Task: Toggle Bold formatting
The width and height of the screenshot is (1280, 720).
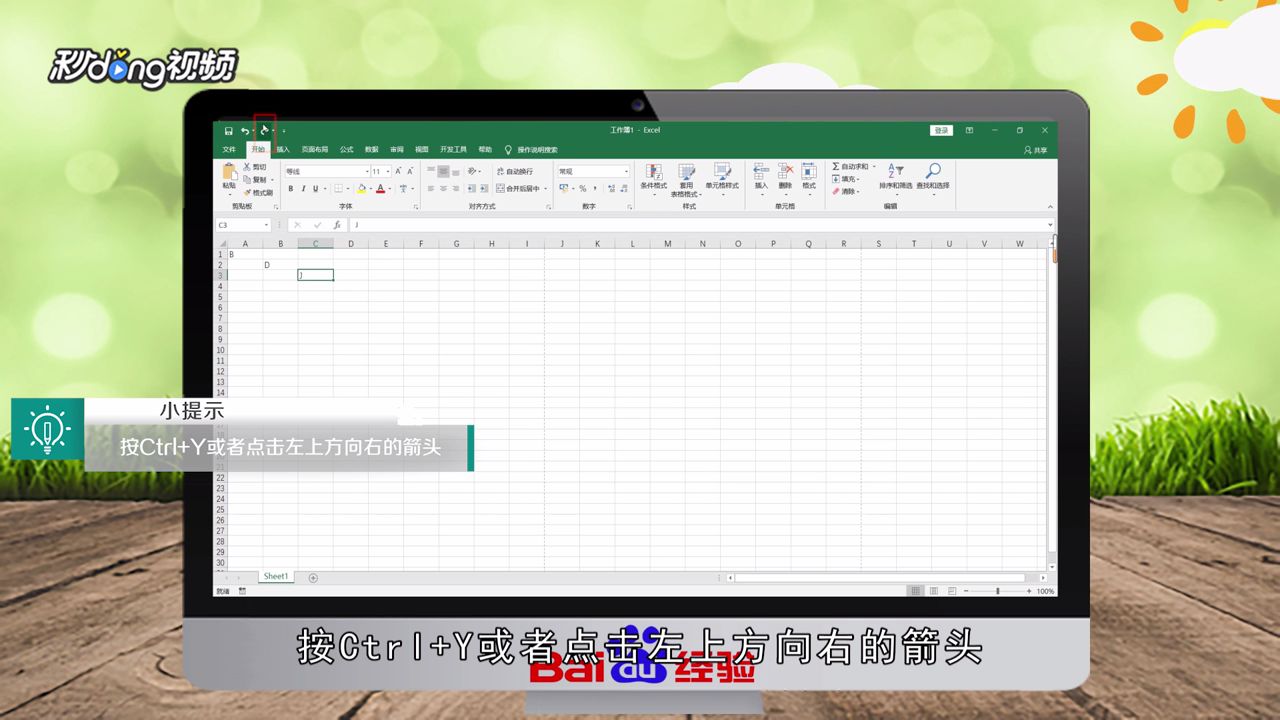Action: coord(291,188)
